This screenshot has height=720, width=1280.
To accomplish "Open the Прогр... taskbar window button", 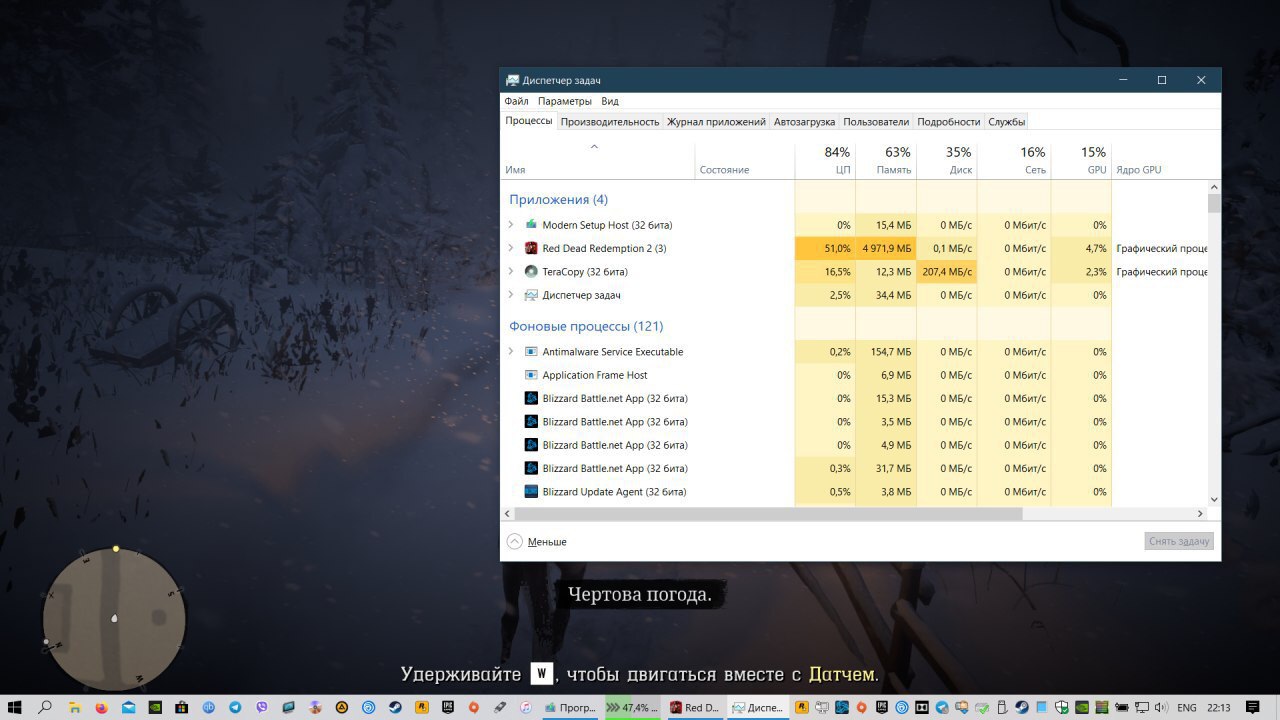I will click(570, 707).
